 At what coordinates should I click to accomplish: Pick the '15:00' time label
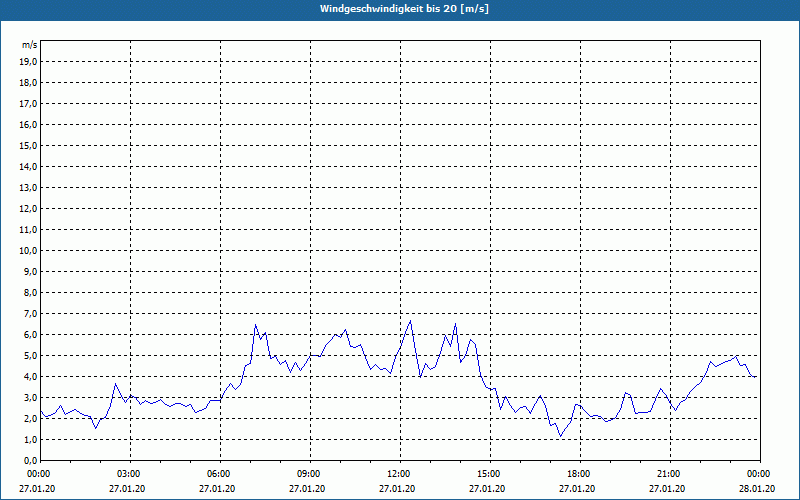click(x=490, y=474)
